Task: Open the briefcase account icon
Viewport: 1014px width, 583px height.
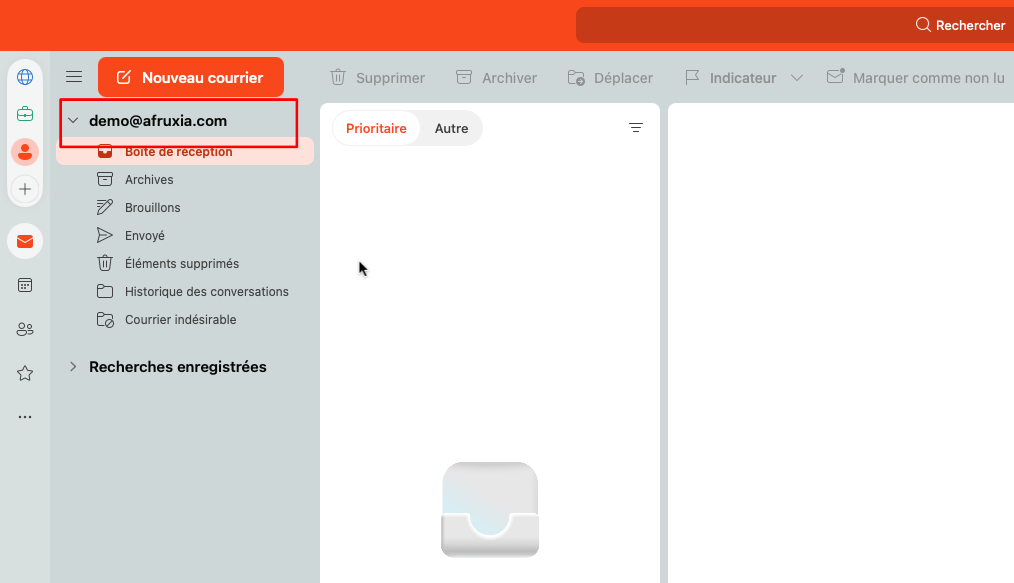Action: (25, 114)
